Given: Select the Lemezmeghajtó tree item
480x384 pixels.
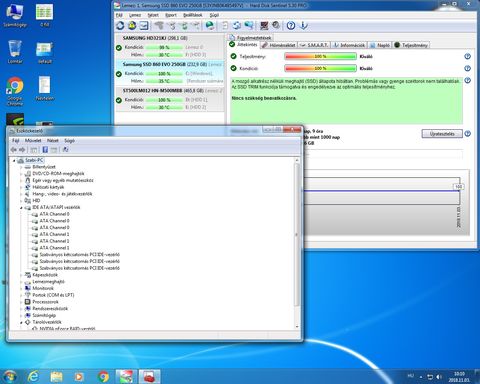Looking at the screenshot, I should click(45, 282).
